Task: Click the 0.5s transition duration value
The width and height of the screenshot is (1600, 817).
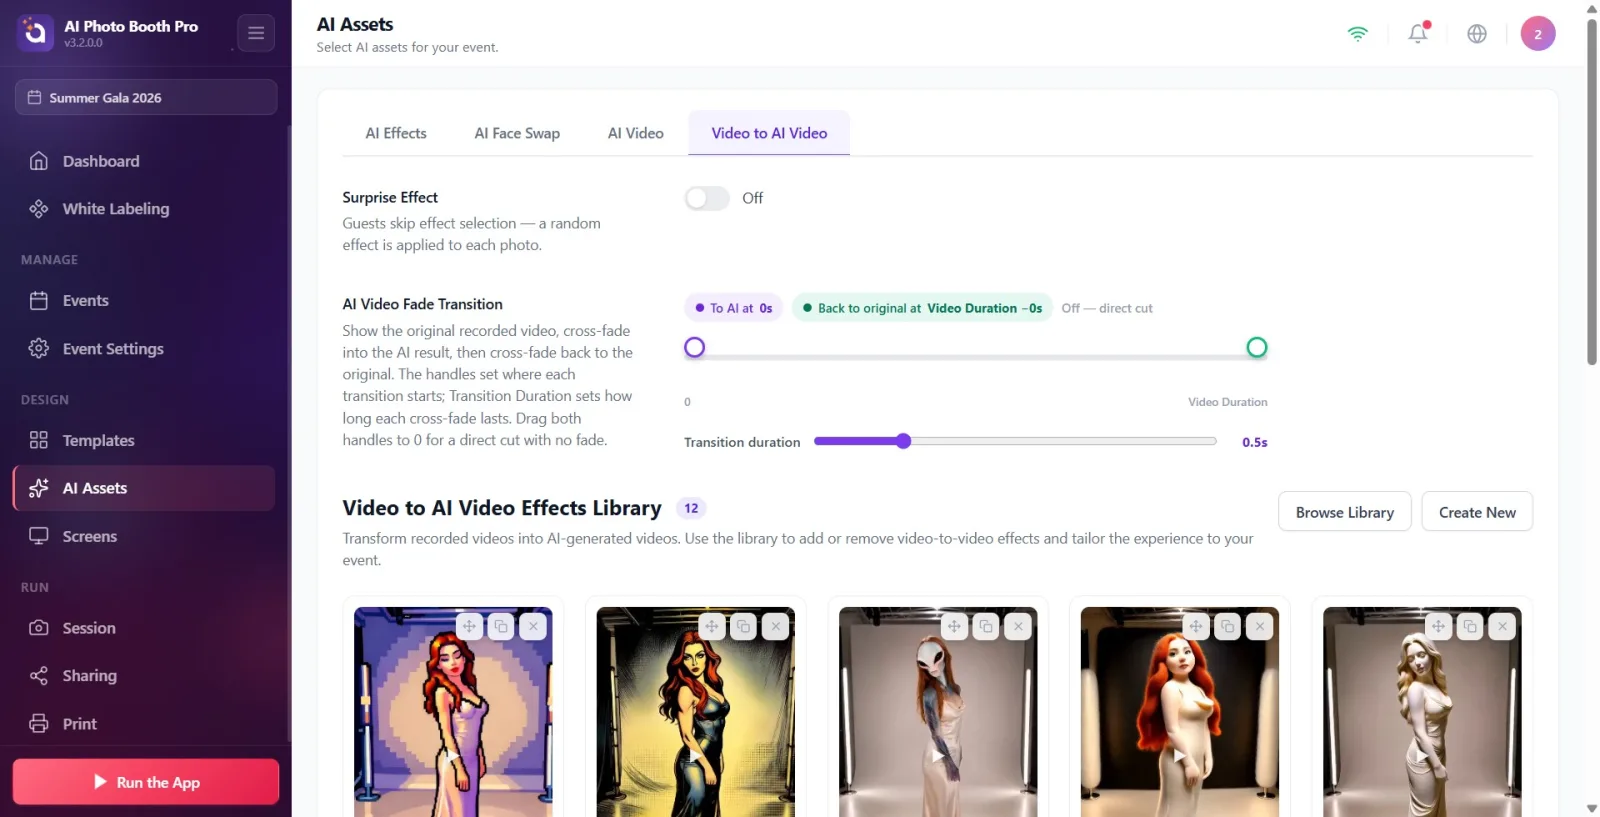Action: tap(1255, 442)
